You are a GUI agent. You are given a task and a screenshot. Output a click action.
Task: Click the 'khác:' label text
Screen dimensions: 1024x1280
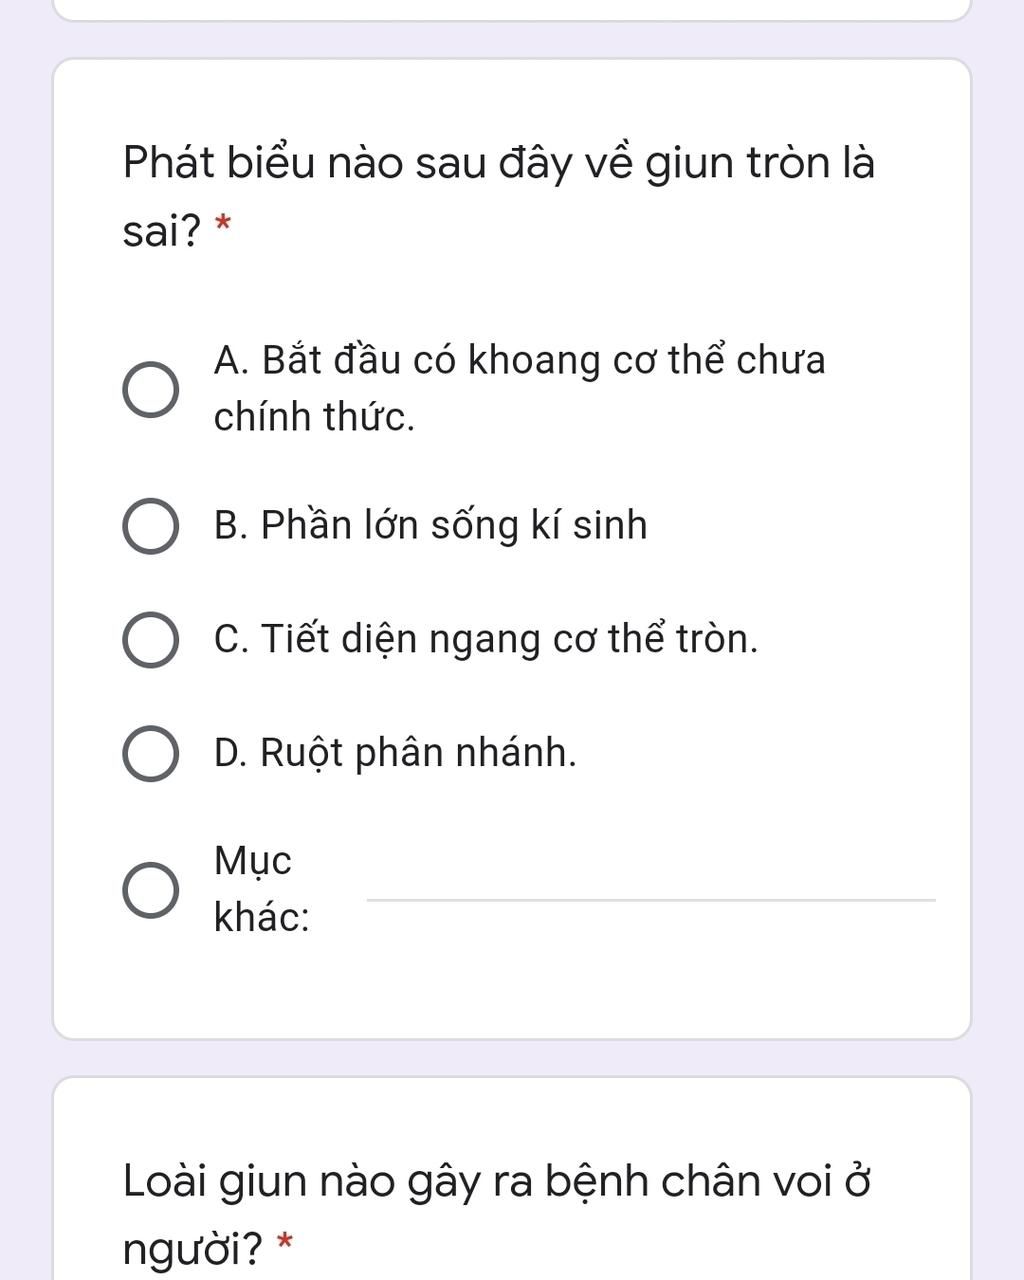pyautogui.click(x=262, y=917)
